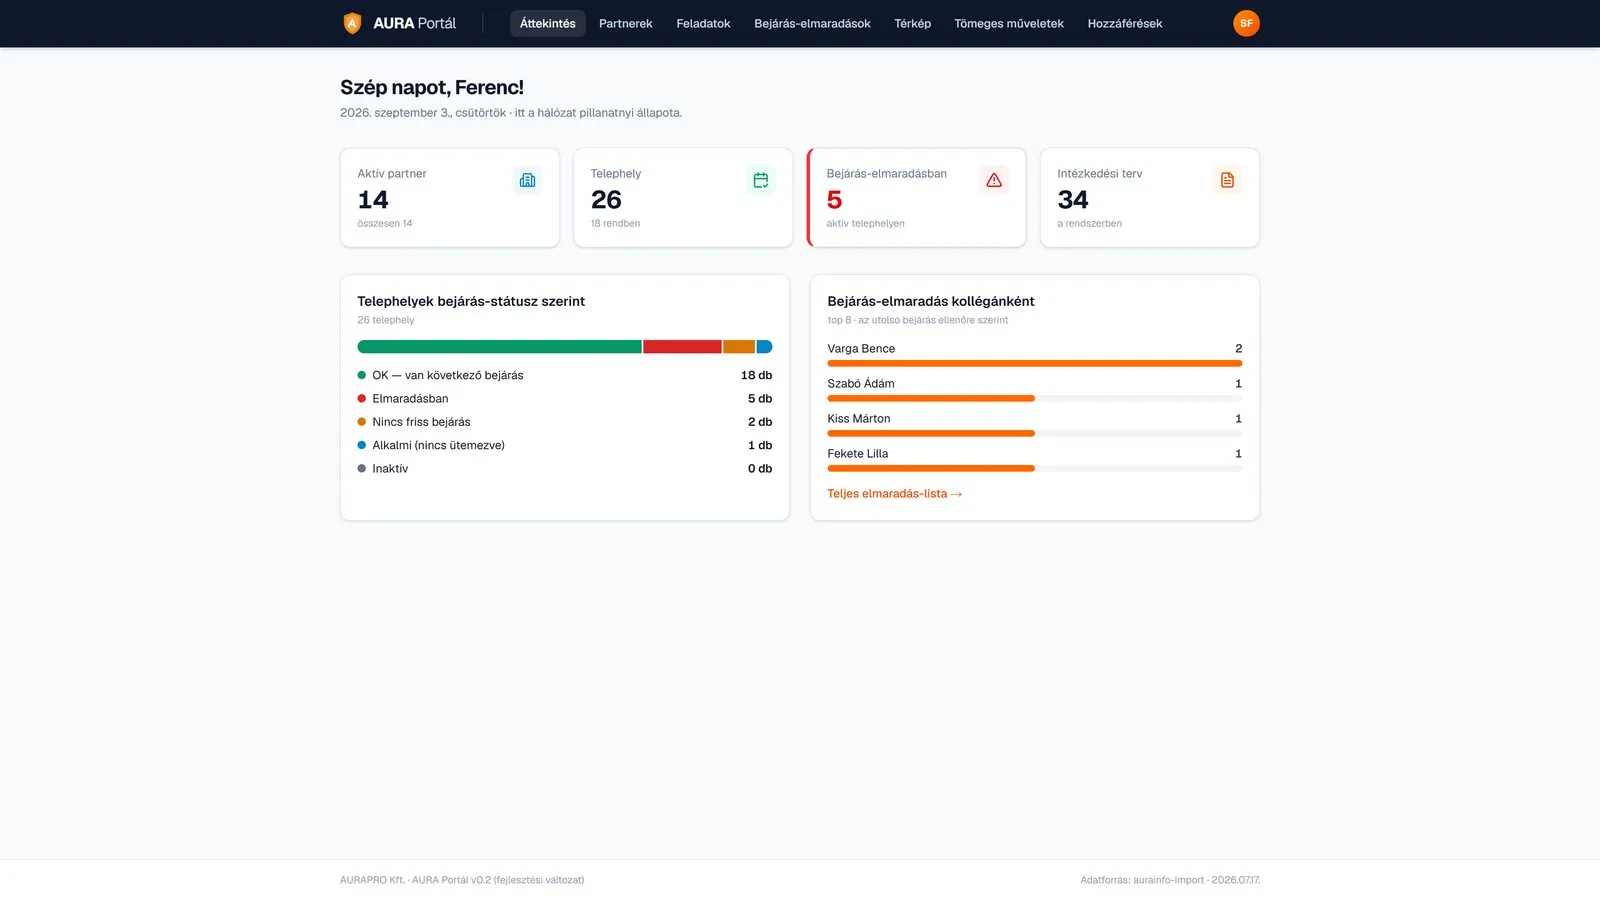The height and width of the screenshot is (900, 1600).
Task: Click the 'Szép napot, Ferenc!' greeting
Action: [432, 88]
